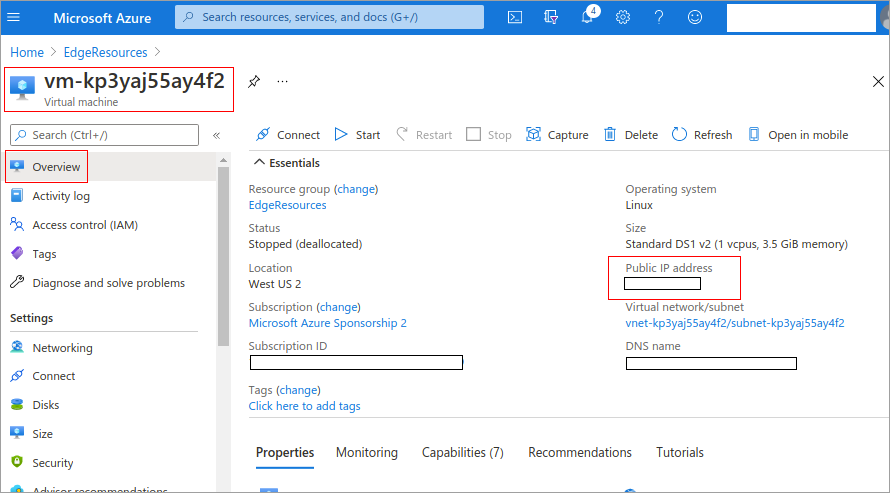Change the resource group link
This screenshot has height=493, width=890.
click(356, 189)
